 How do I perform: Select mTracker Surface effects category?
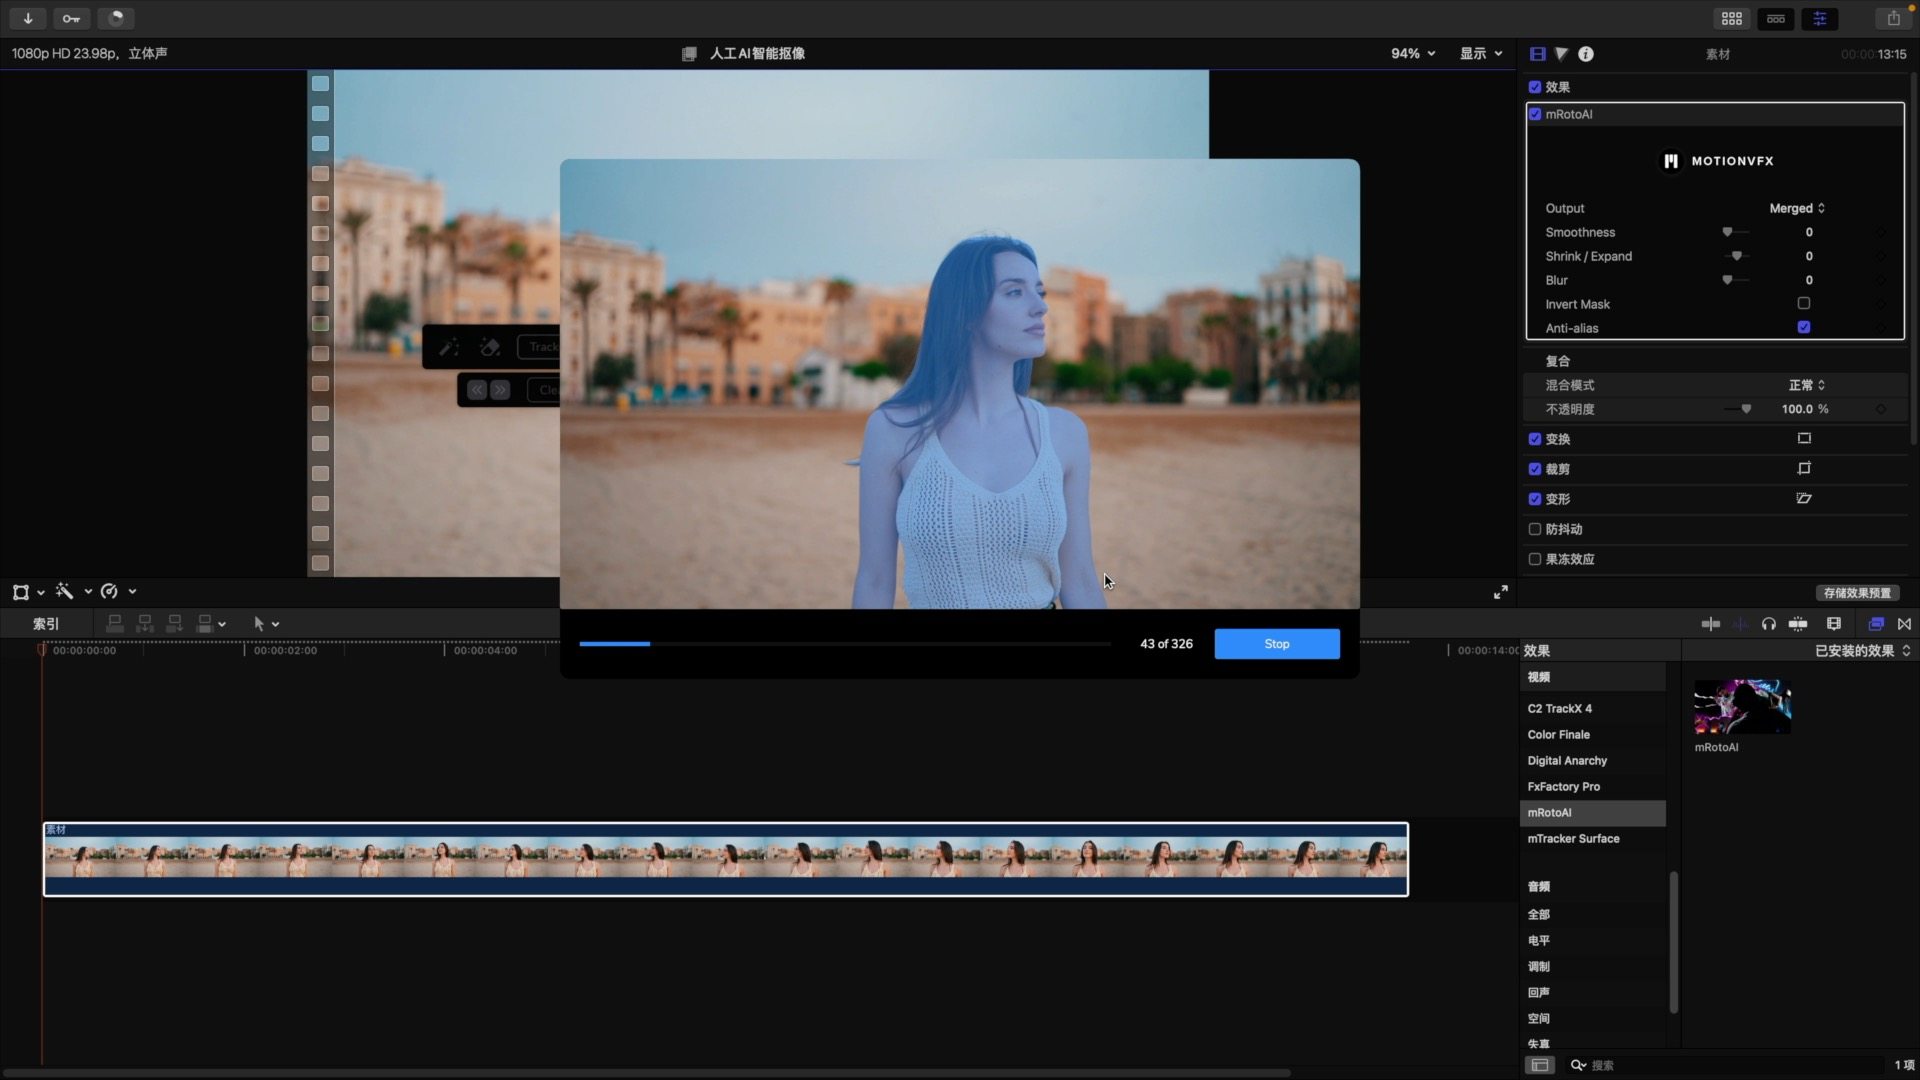pos(1573,838)
